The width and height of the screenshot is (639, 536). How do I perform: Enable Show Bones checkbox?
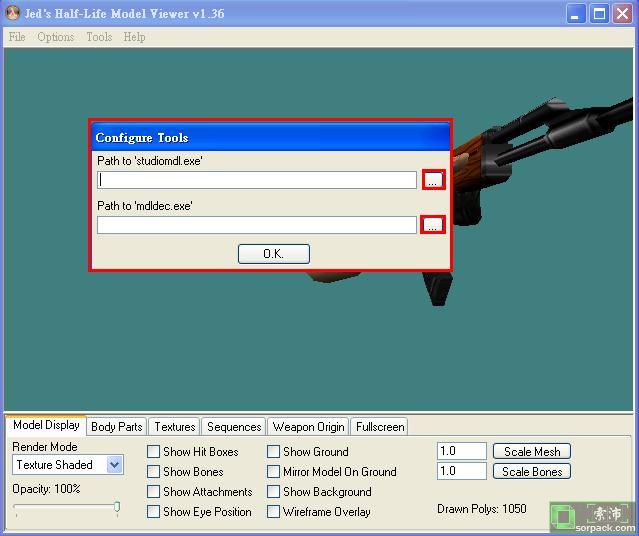[x=153, y=472]
